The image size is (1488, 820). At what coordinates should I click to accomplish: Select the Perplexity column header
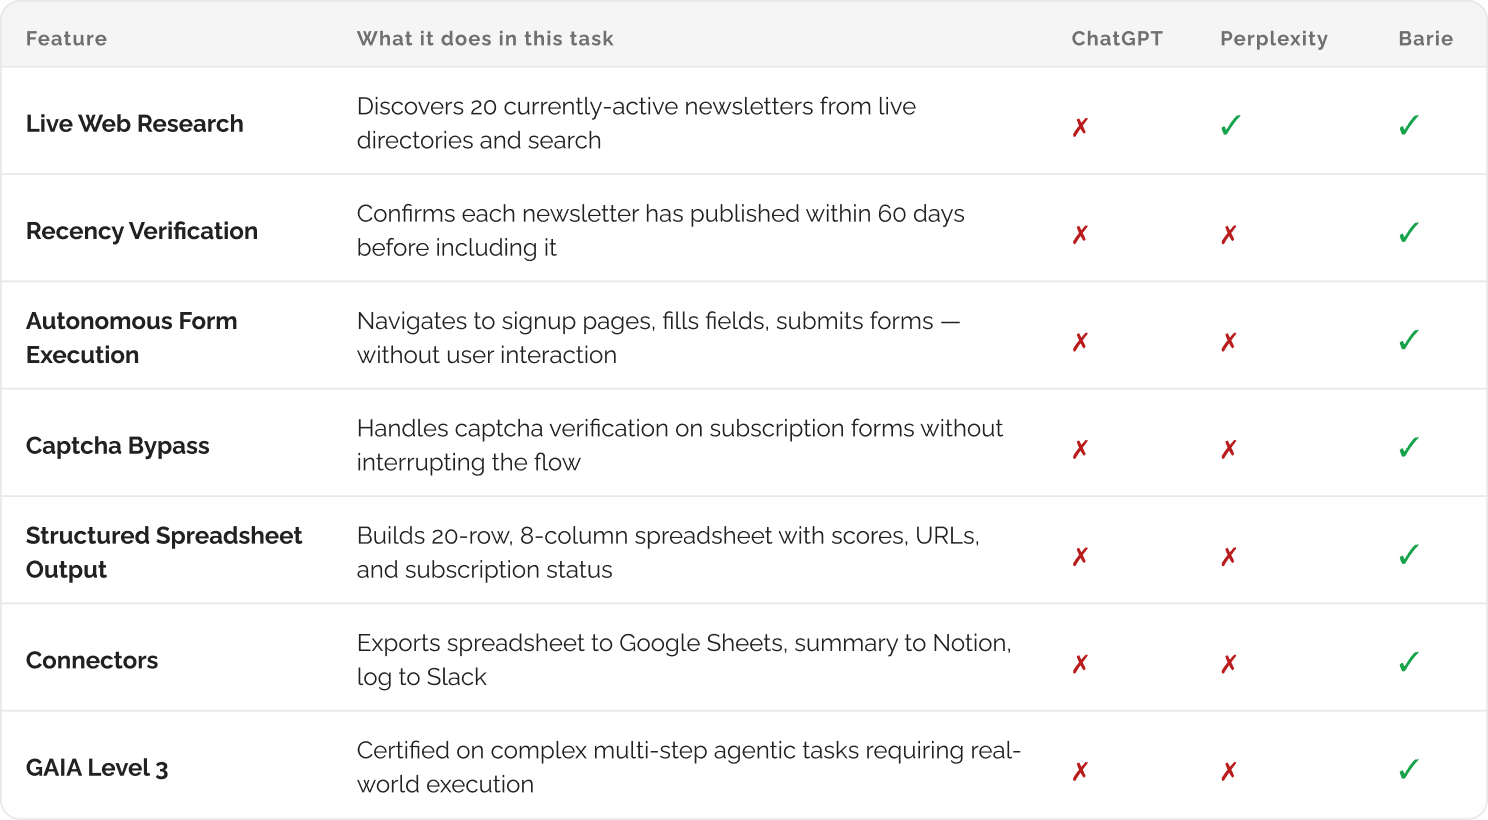click(x=1273, y=39)
